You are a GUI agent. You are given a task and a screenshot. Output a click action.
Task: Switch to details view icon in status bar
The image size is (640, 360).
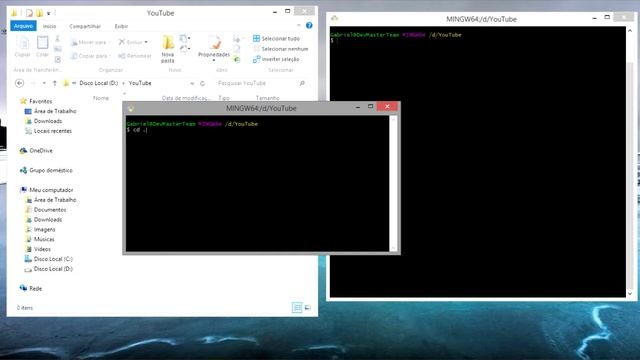[x=297, y=307]
